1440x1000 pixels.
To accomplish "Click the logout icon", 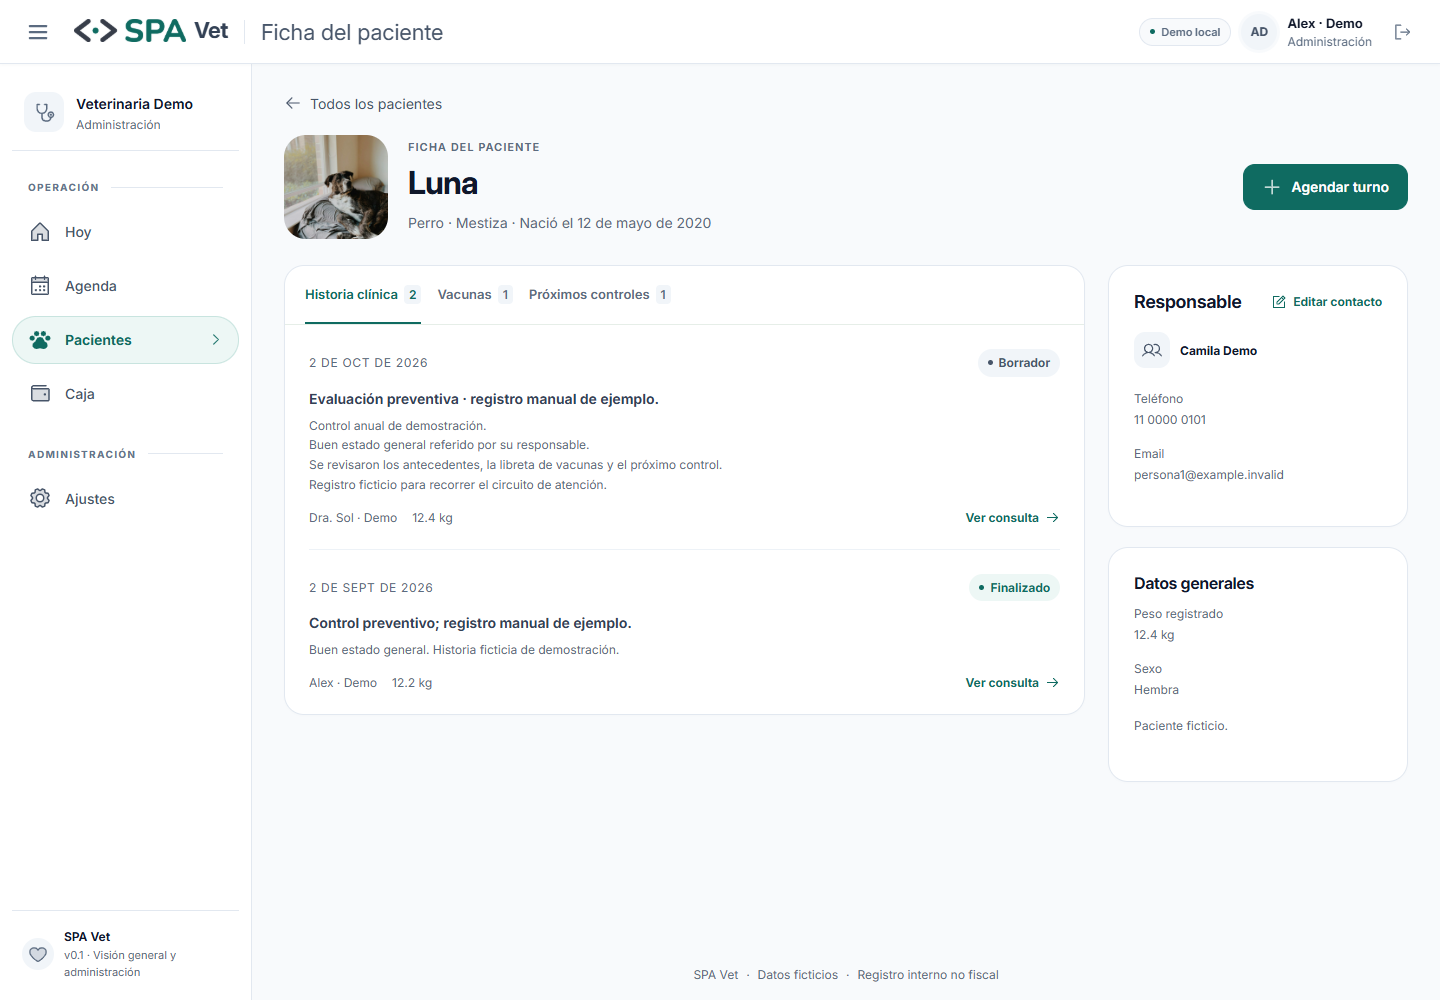I will [1402, 32].
